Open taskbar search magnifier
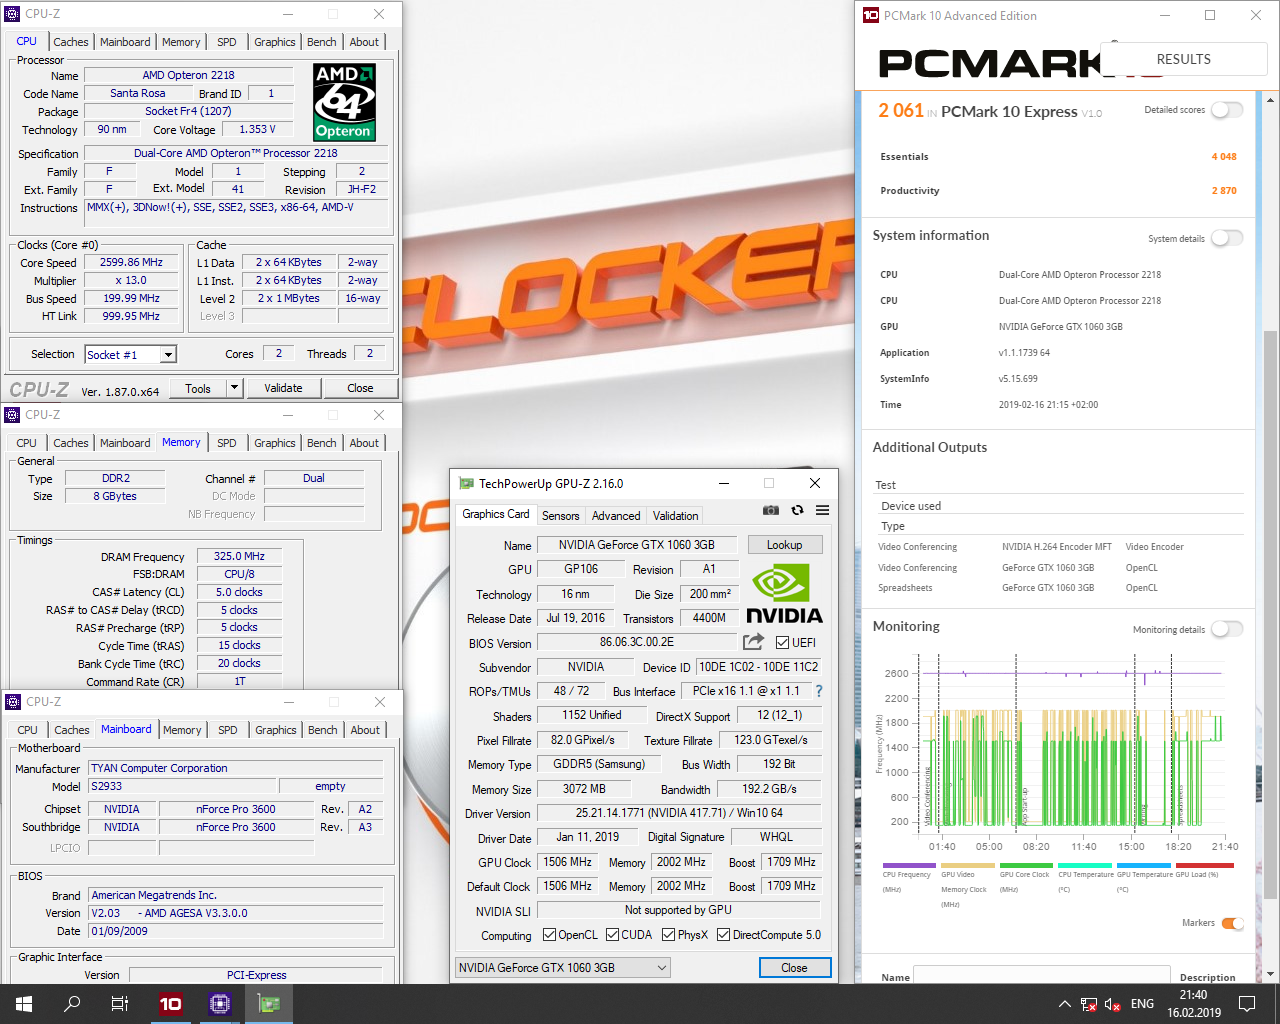 click(x=72, y=1004)
